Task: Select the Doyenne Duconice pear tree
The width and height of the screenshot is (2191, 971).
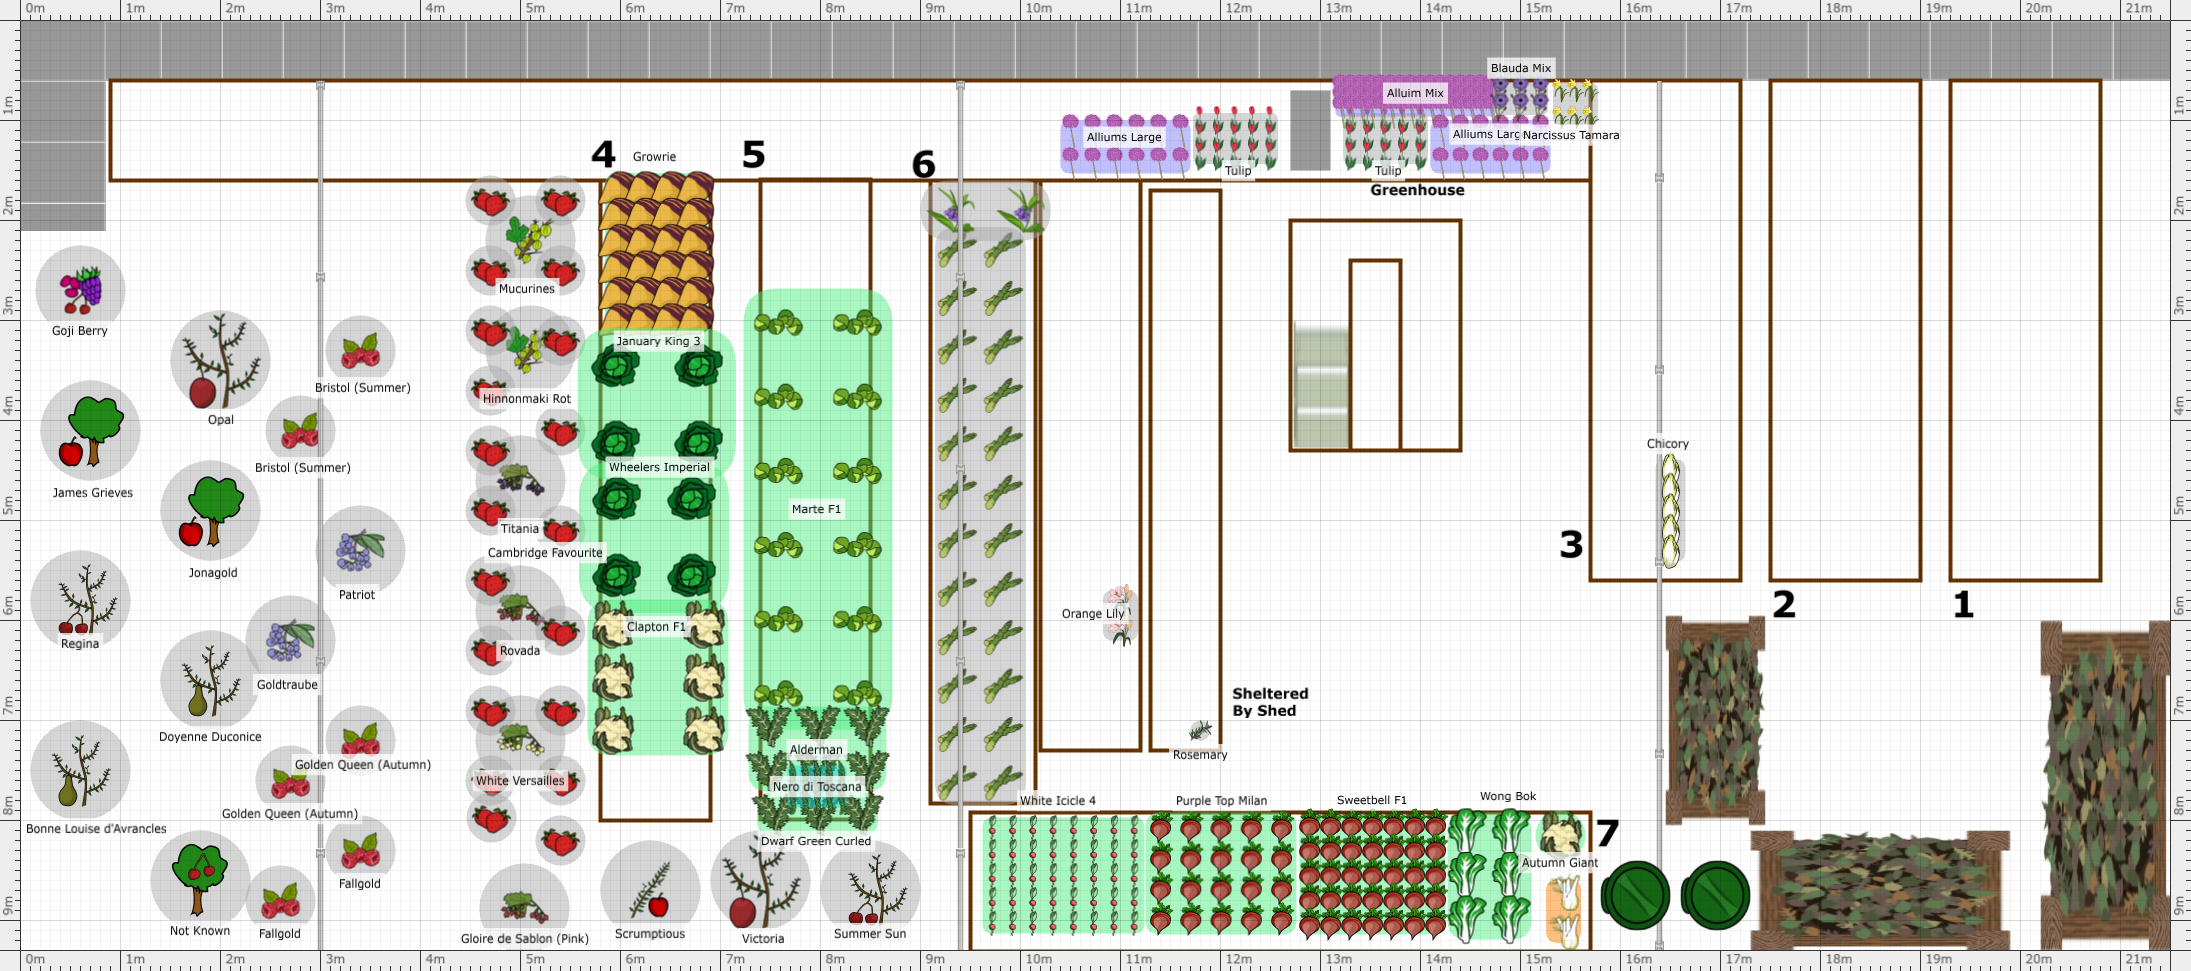Action: point(210,680)
